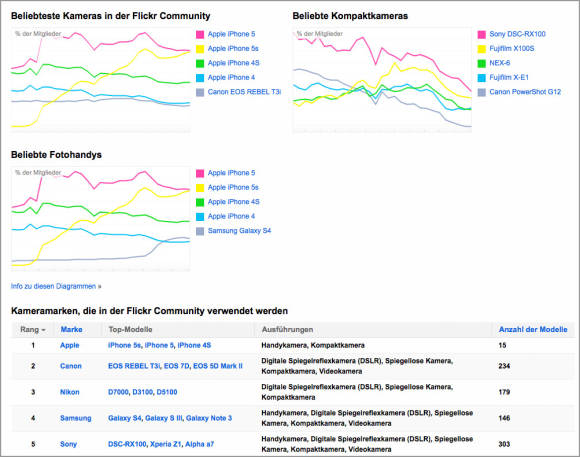Open the iPhone 5 top-model link in Apple row
580x457 pixels.
point(159,345)
